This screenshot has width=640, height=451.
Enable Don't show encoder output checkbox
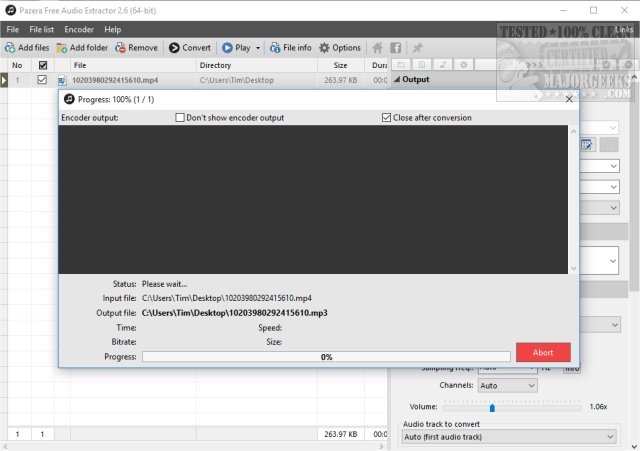[180, 118]
